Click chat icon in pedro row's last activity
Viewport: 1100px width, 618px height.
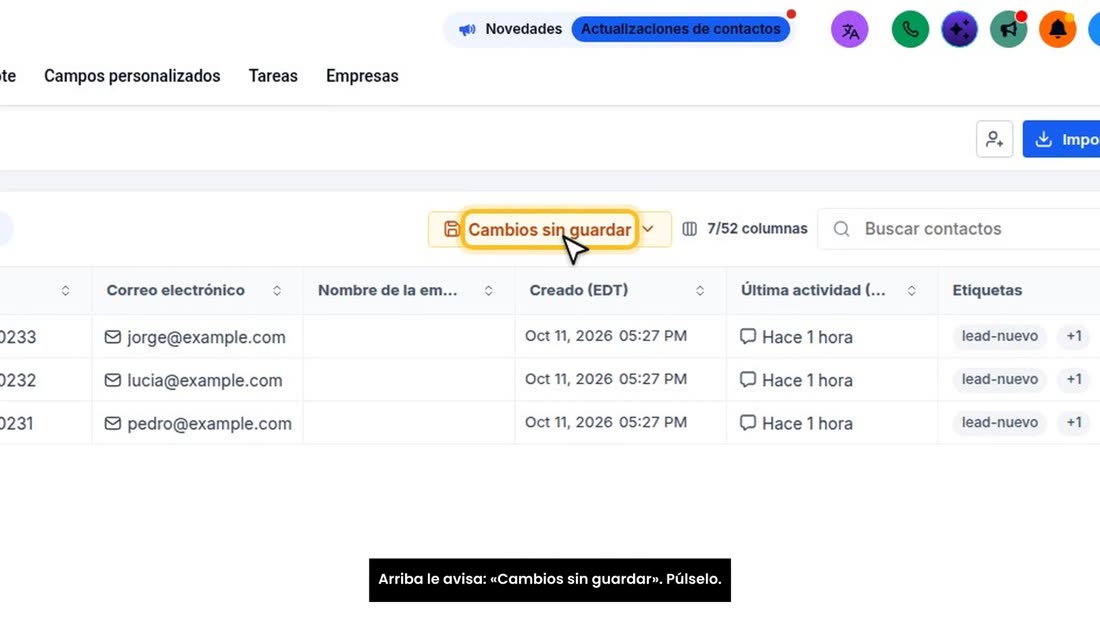(748, 423)
